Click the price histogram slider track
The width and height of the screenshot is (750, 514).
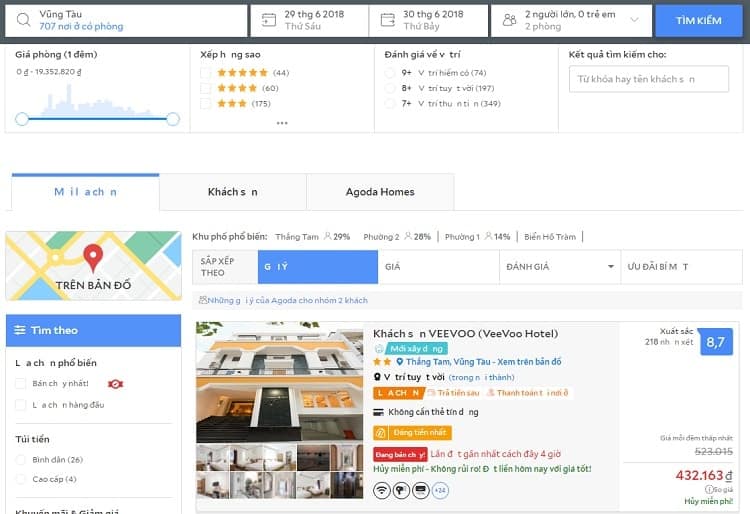point(98,119)
